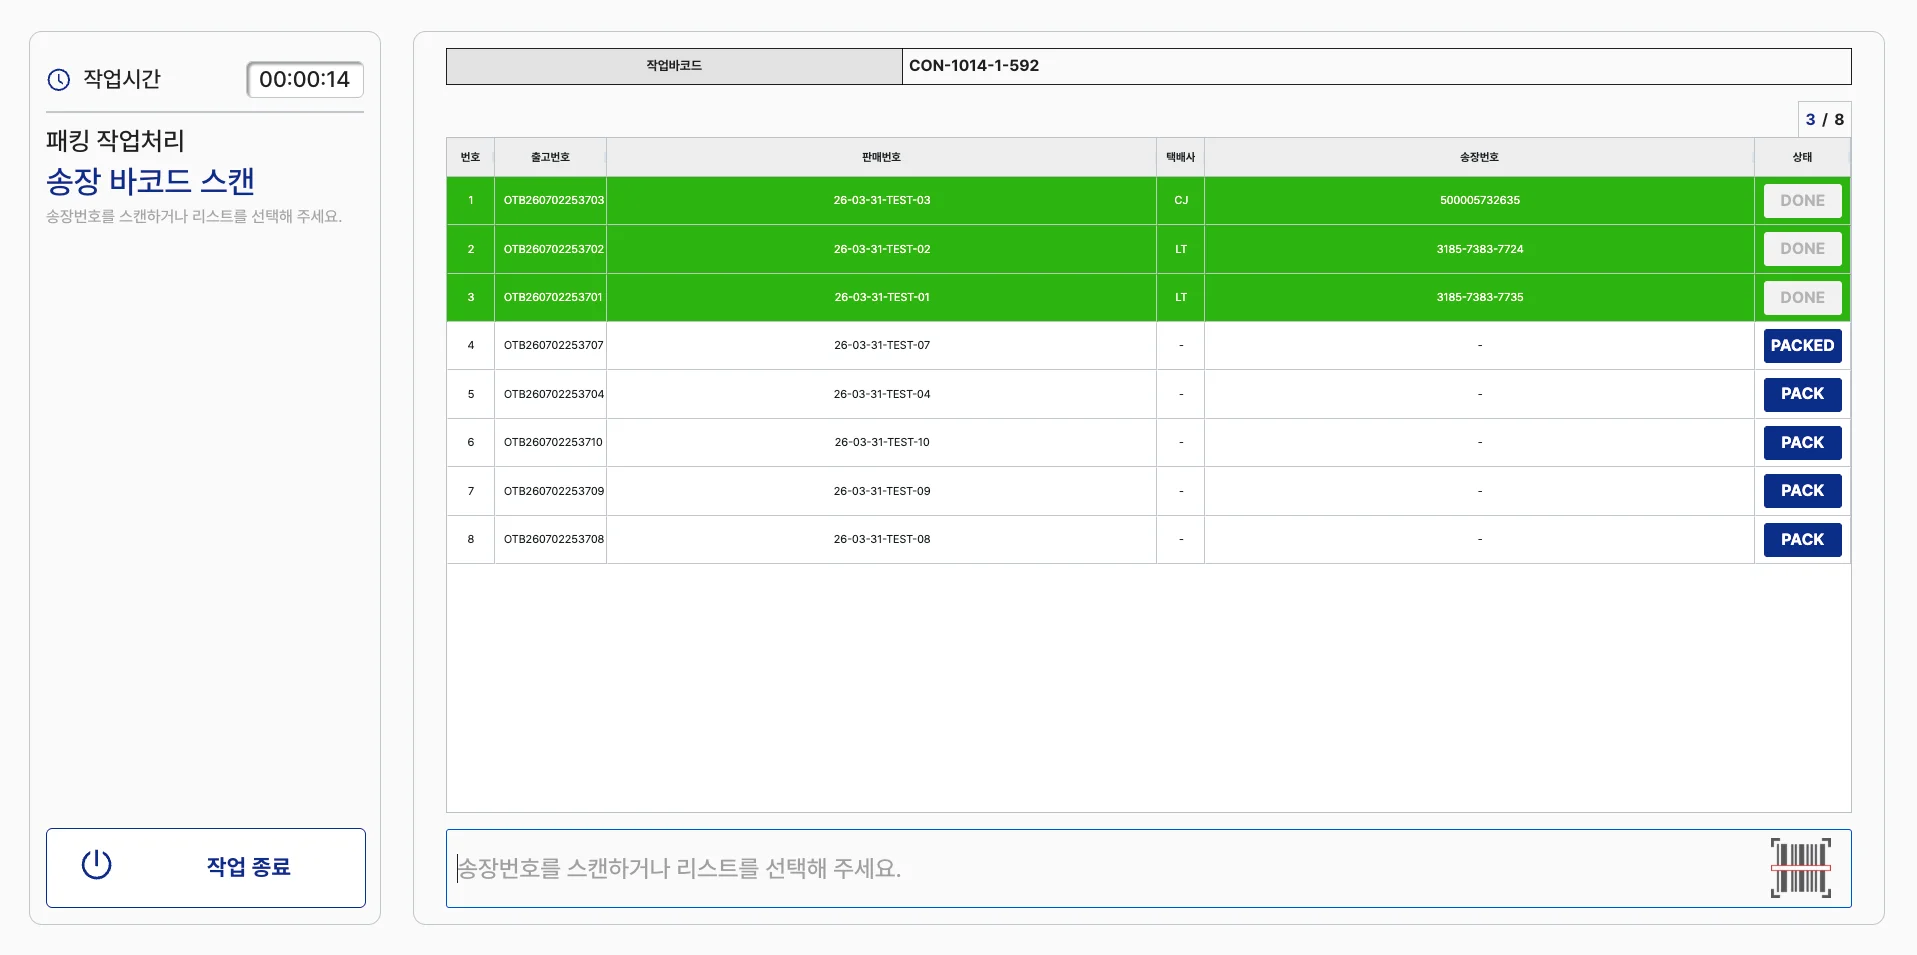This screenshot has height=955, width=1917.
Task: Click DONE button for 26-03-31-TEST-01
Action: (1802, 298)
